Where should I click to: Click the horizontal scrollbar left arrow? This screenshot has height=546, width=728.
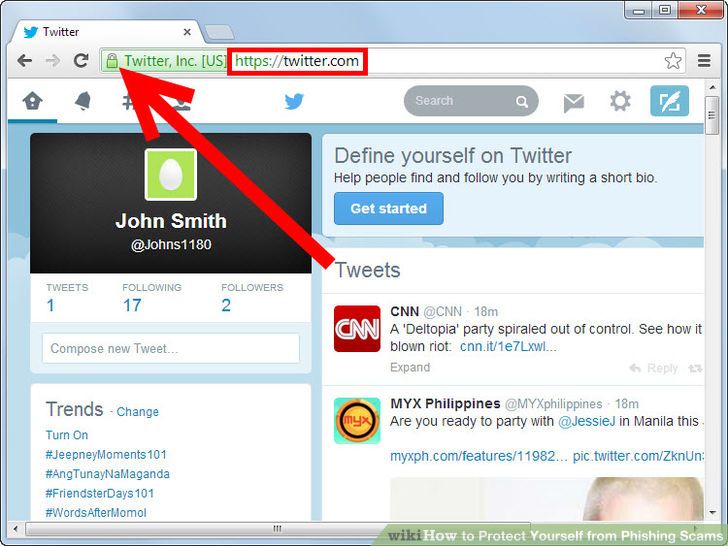[x=16, y=529]
